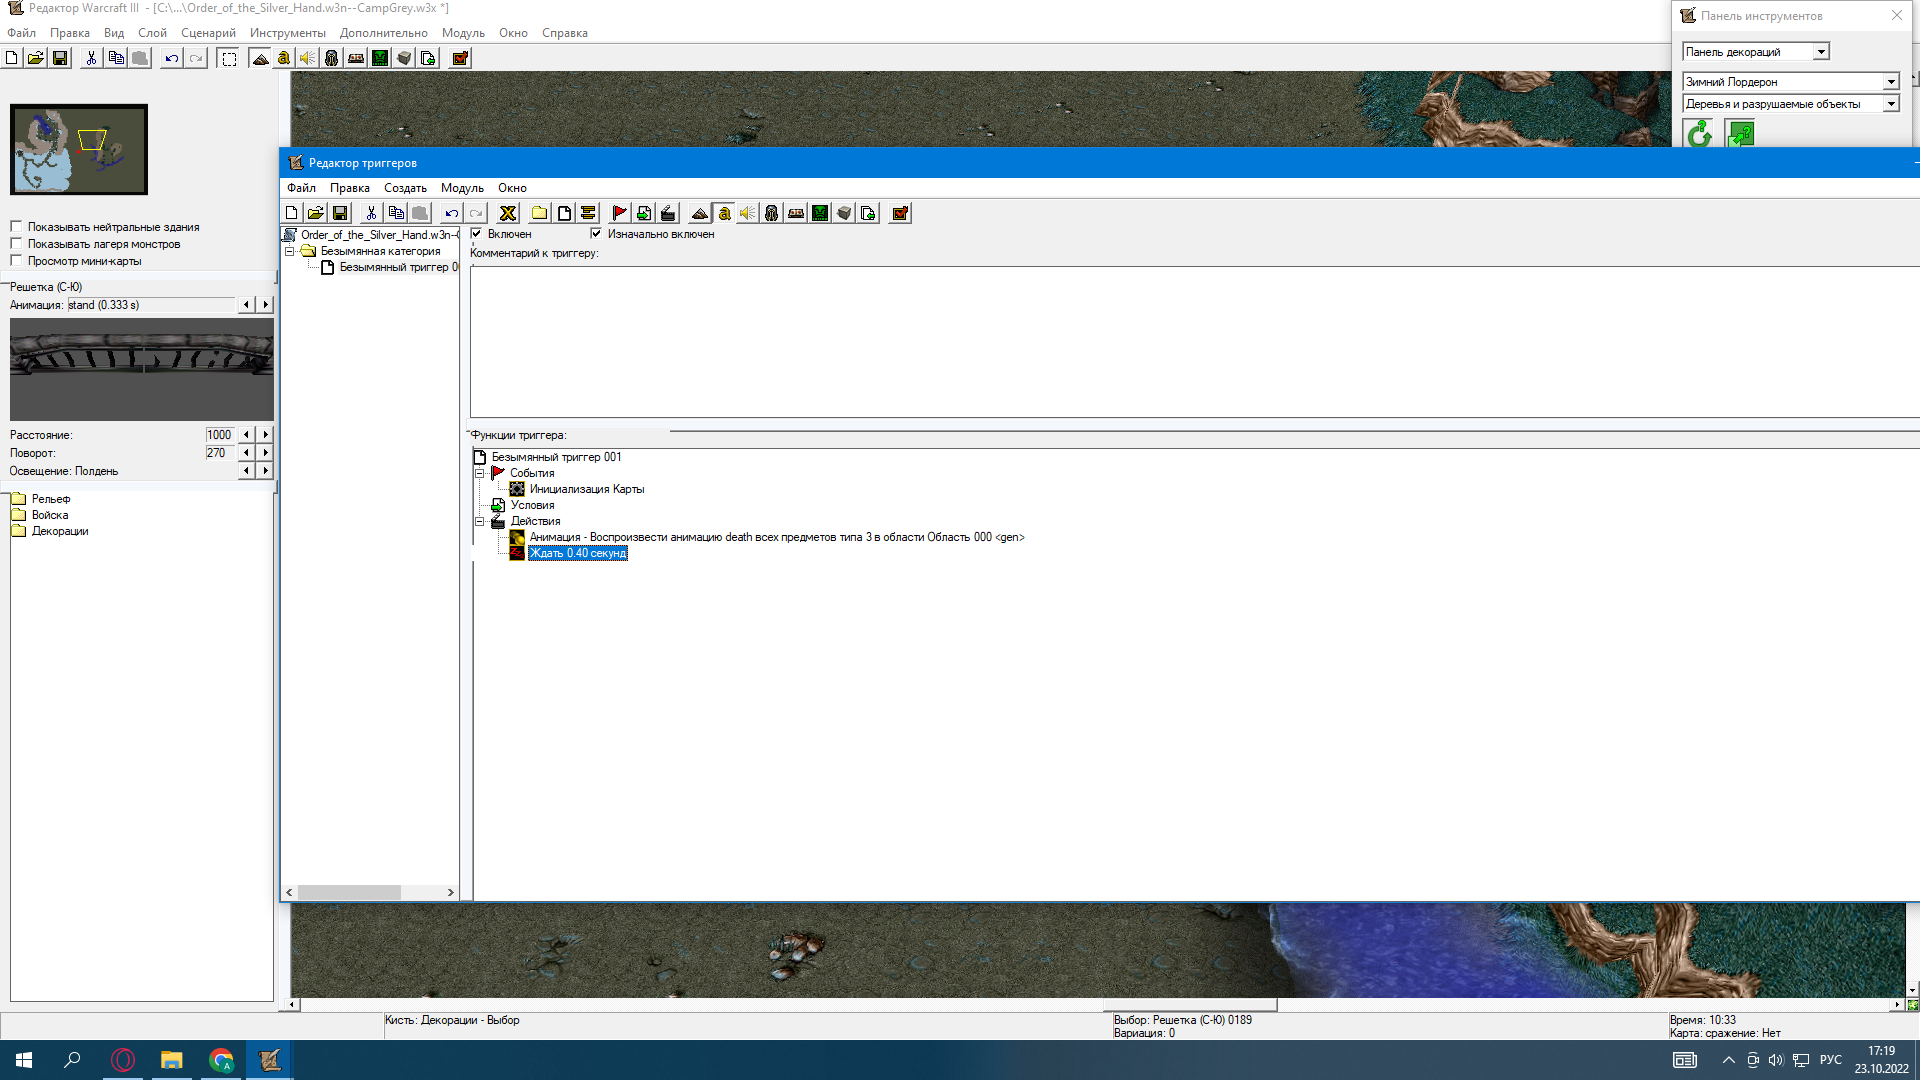
Task: Click the Variables yellow X icon
Action: 508,213
